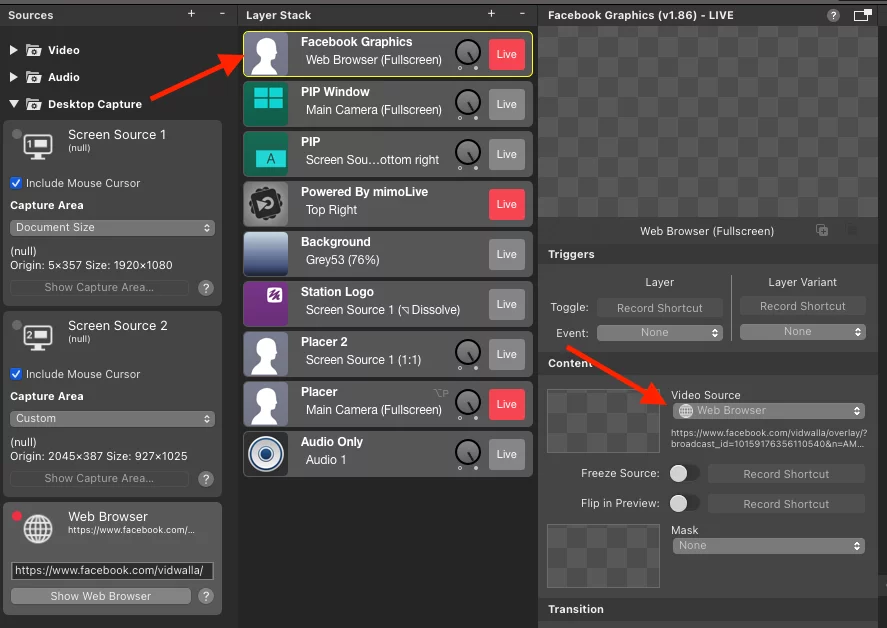
Task: Open the Custom capture area dropdown
Action: [112, 419]
